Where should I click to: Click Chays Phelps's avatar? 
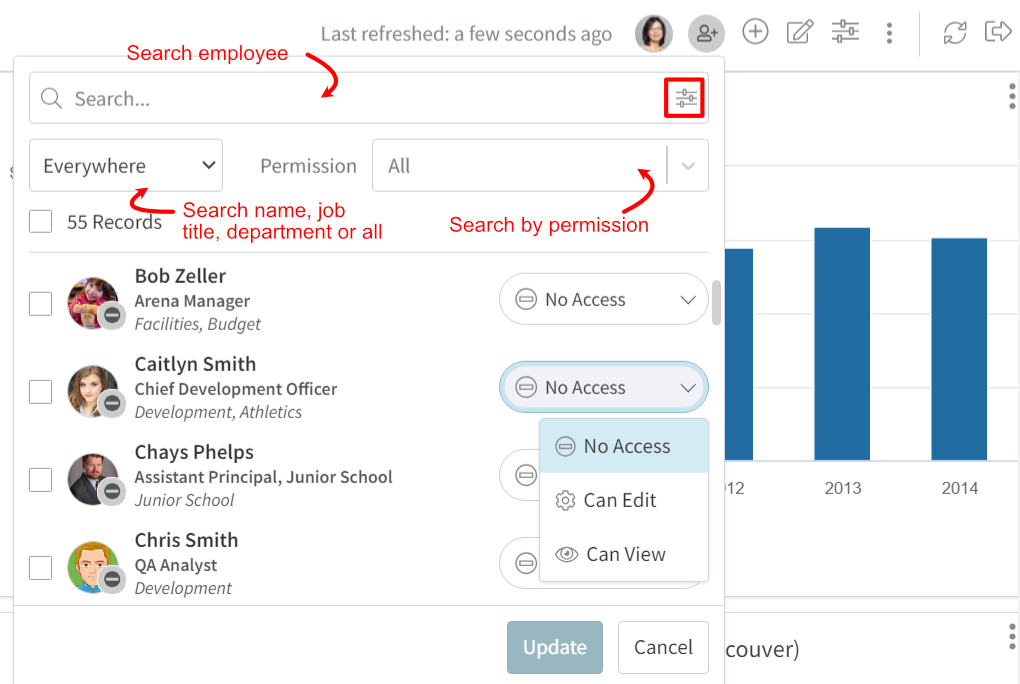pos(93,479)
